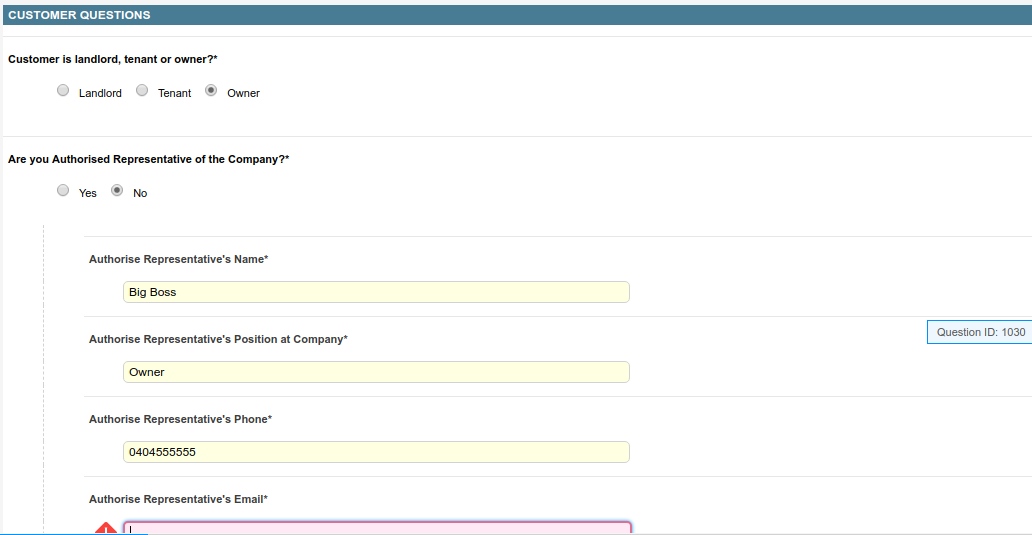Click the Question ID: 1030 tooltip
The height and width of the screenshot is (535, 1032).
pos(980,332)
